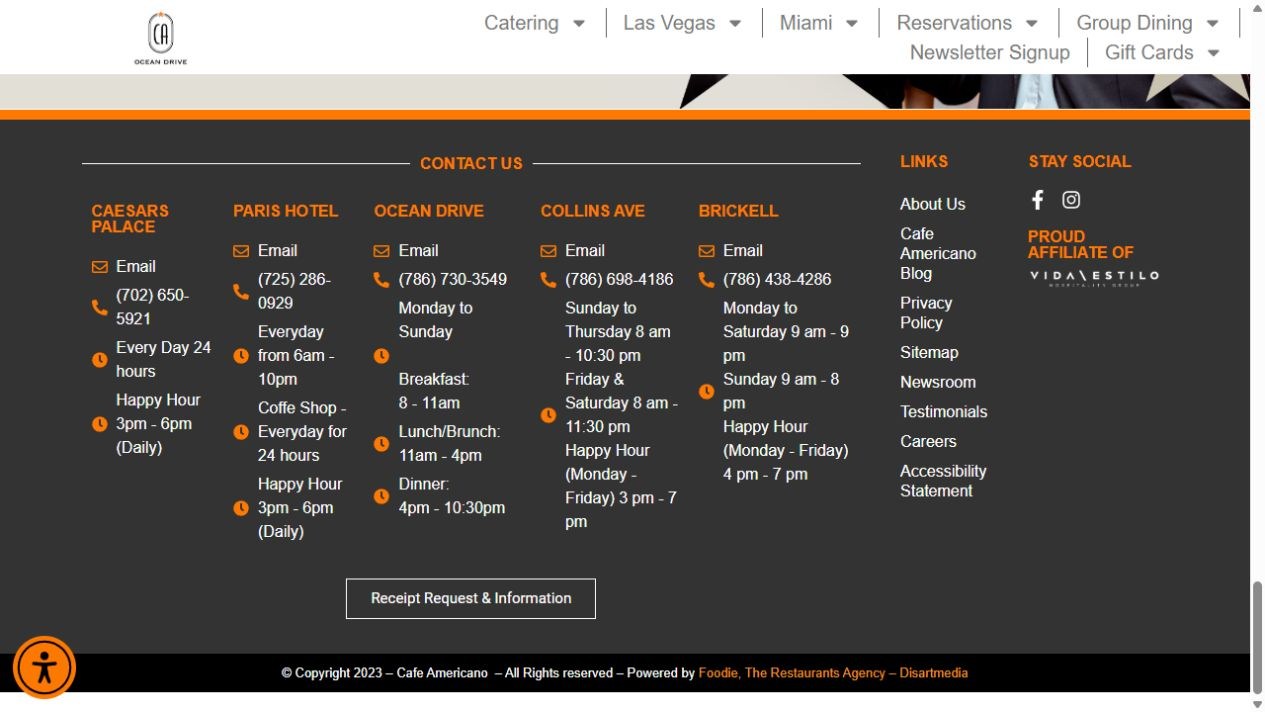Viewport: 1265px width, 712px height.
Task: Open the Cafe Americano Blog link
Action: coord(938,253)
